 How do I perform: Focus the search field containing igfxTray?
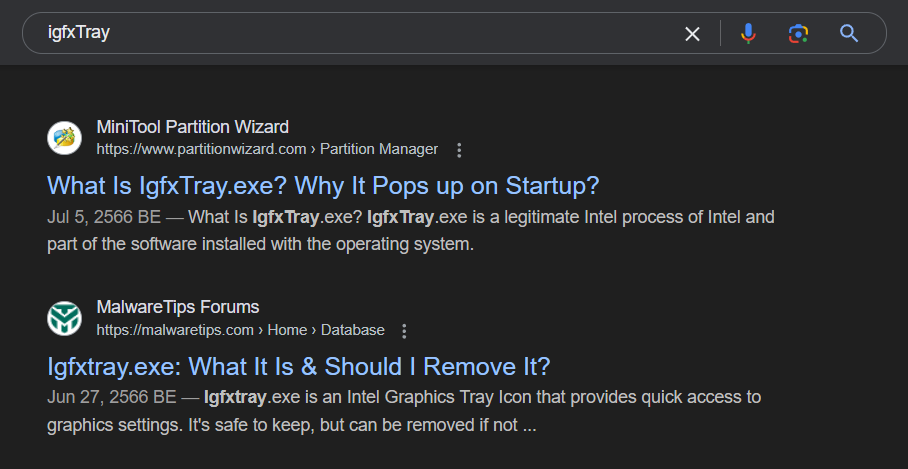coord(359,33)
